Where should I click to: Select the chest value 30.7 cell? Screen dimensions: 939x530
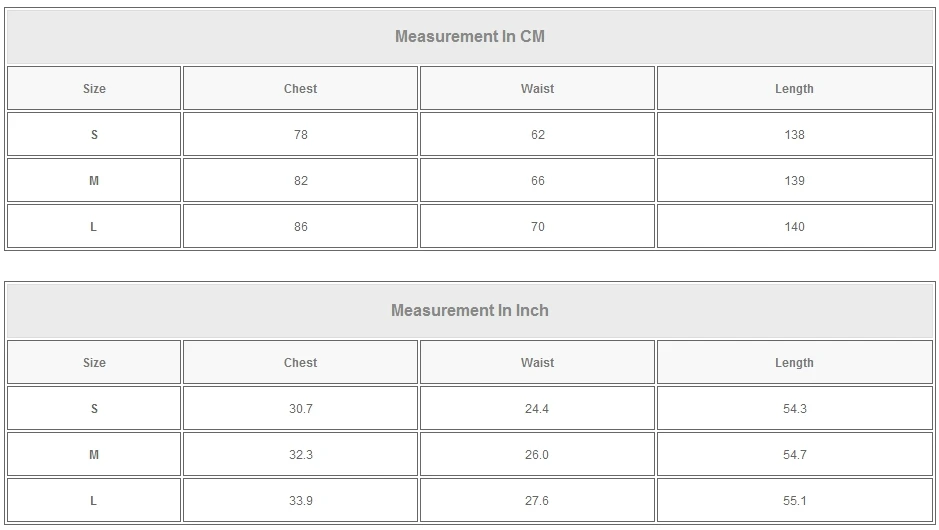(x=300, y=409)
